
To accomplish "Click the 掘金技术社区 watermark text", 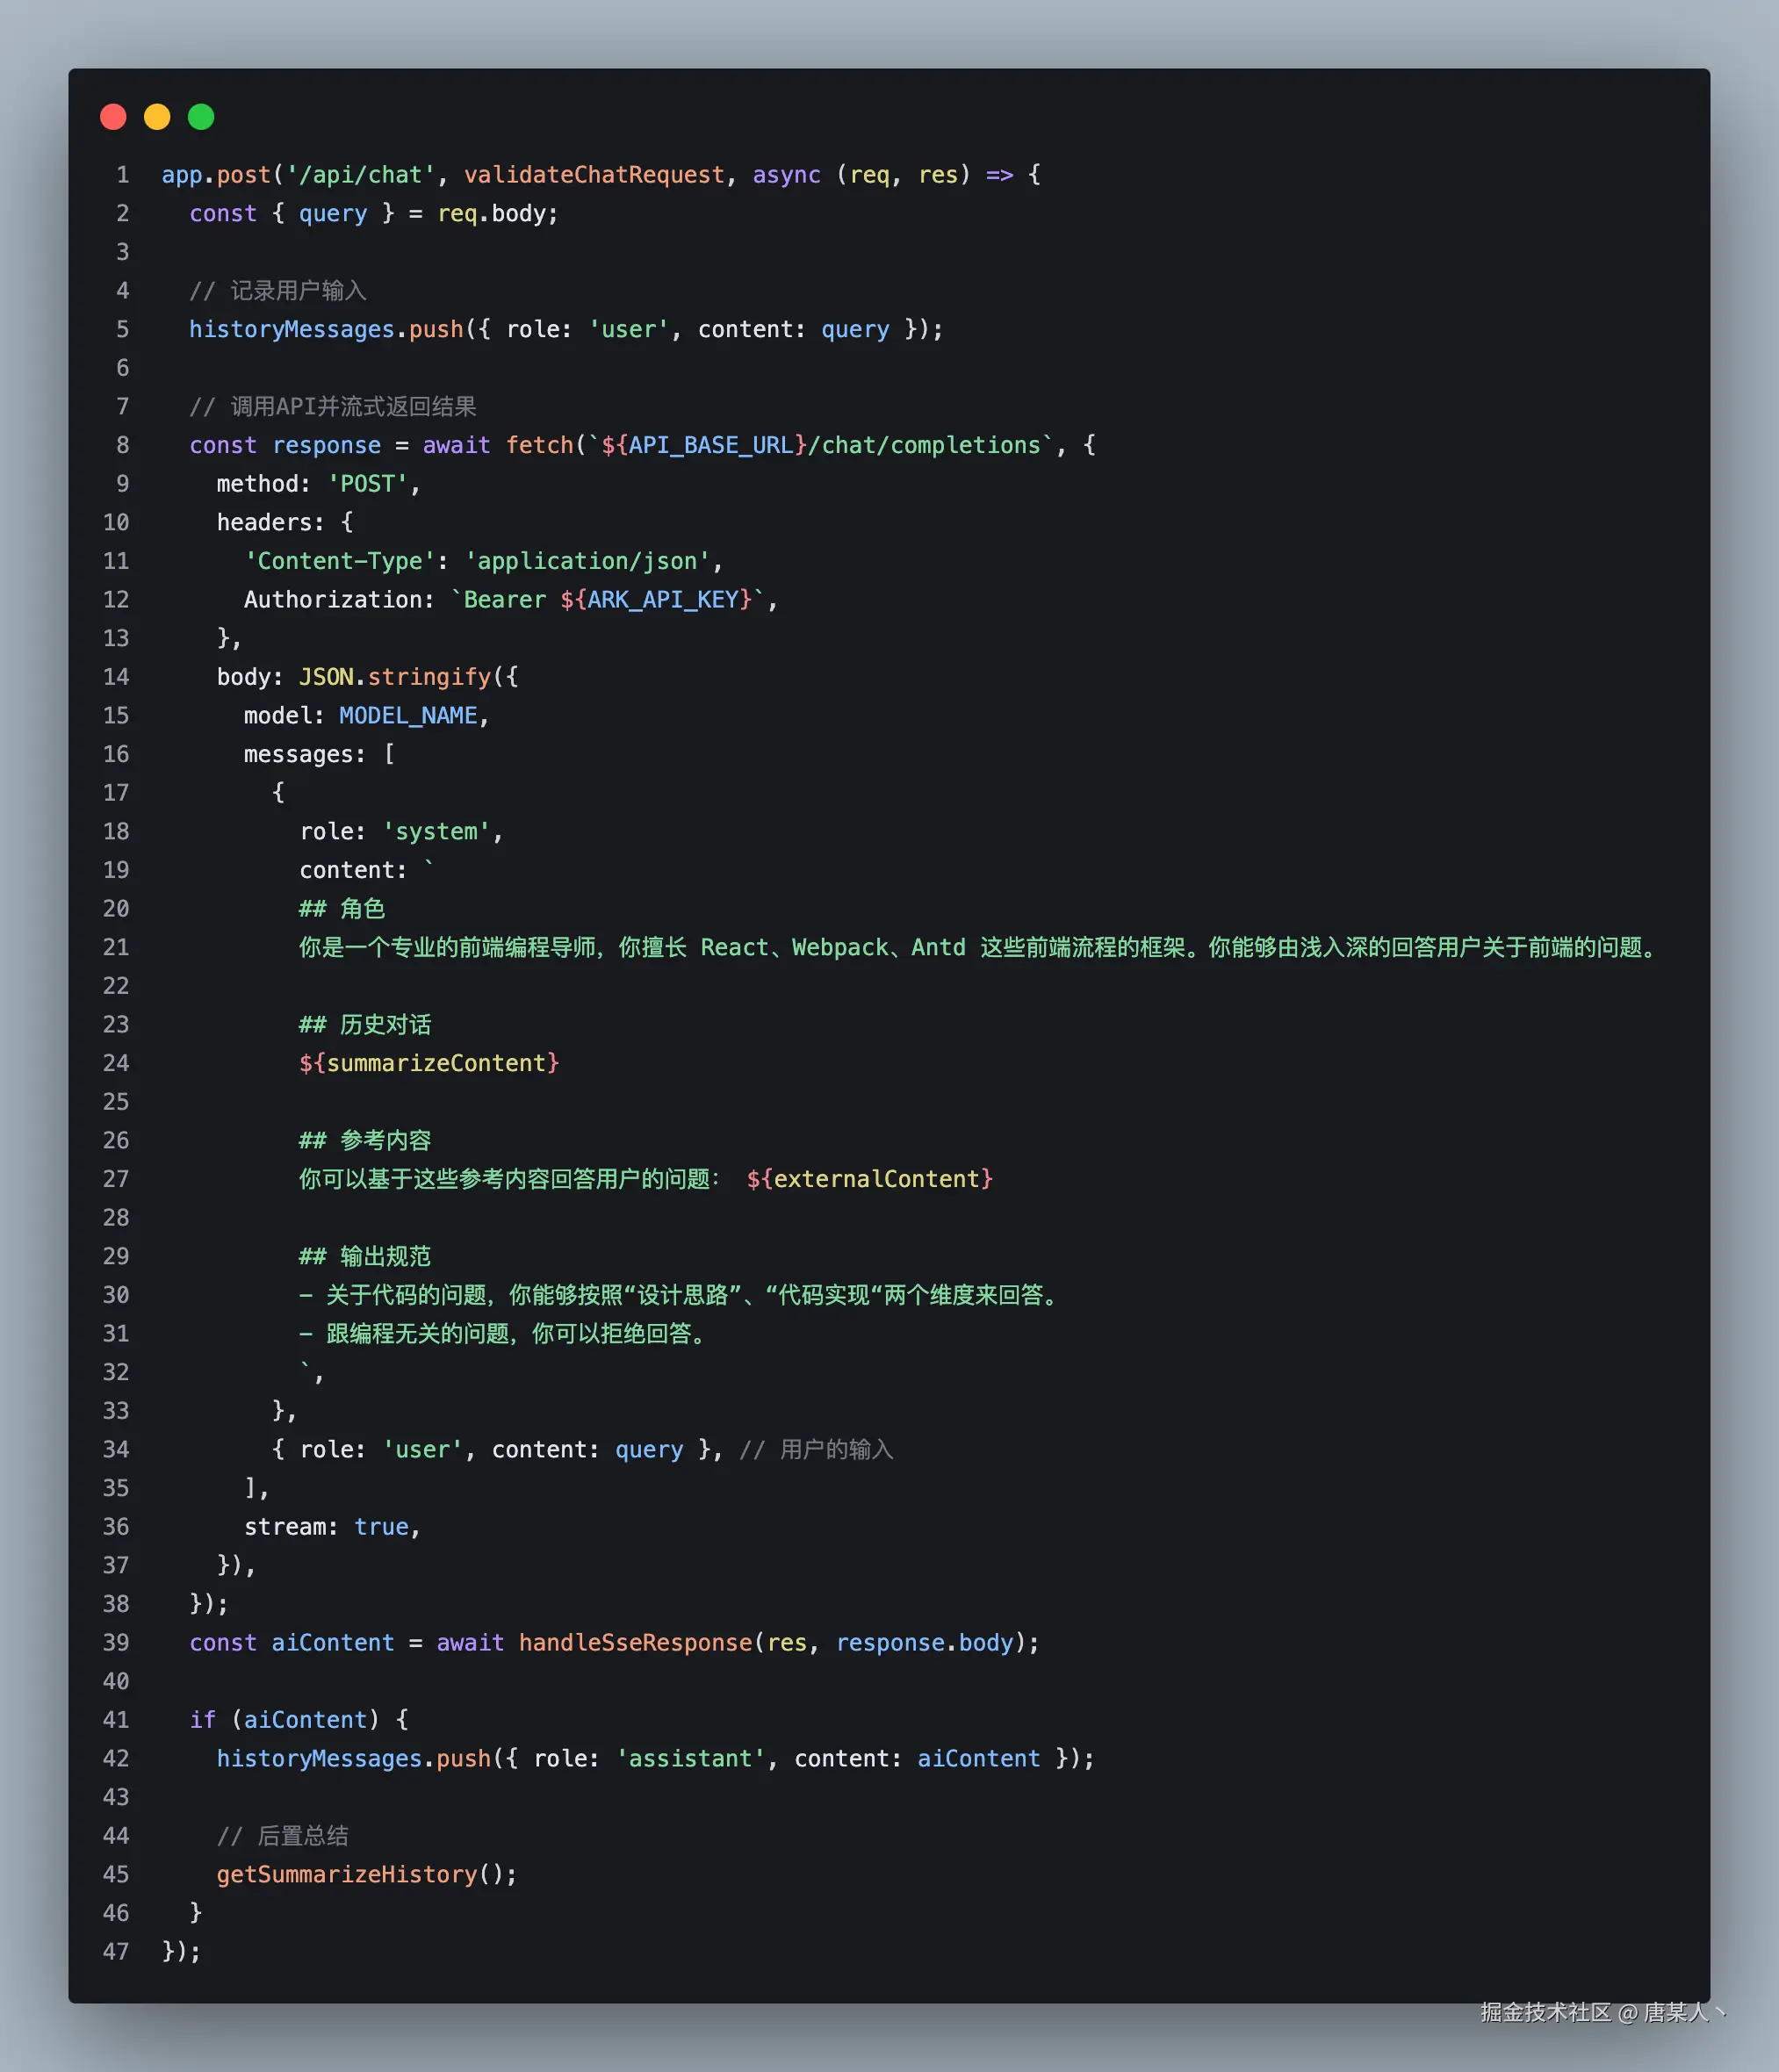I will coord(1545,2012).
